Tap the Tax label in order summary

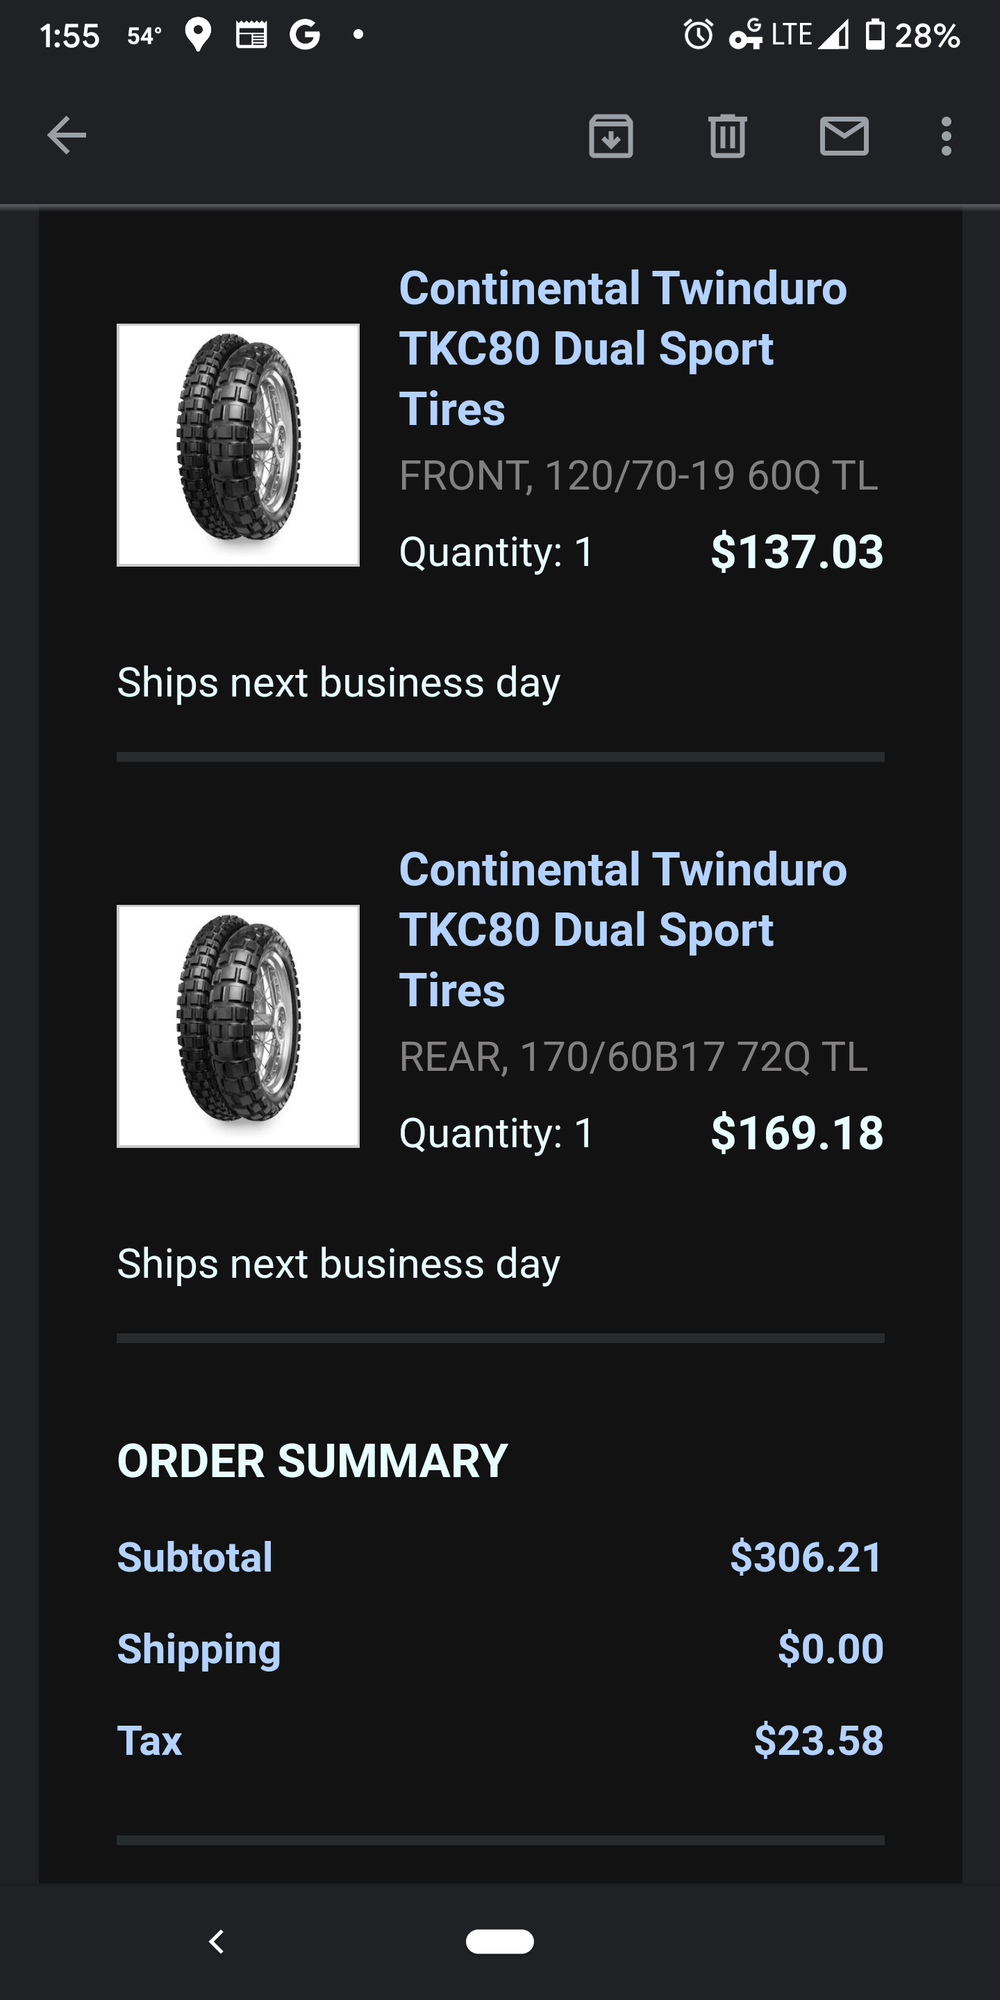pyautogui.click(x=150, y=1741)
